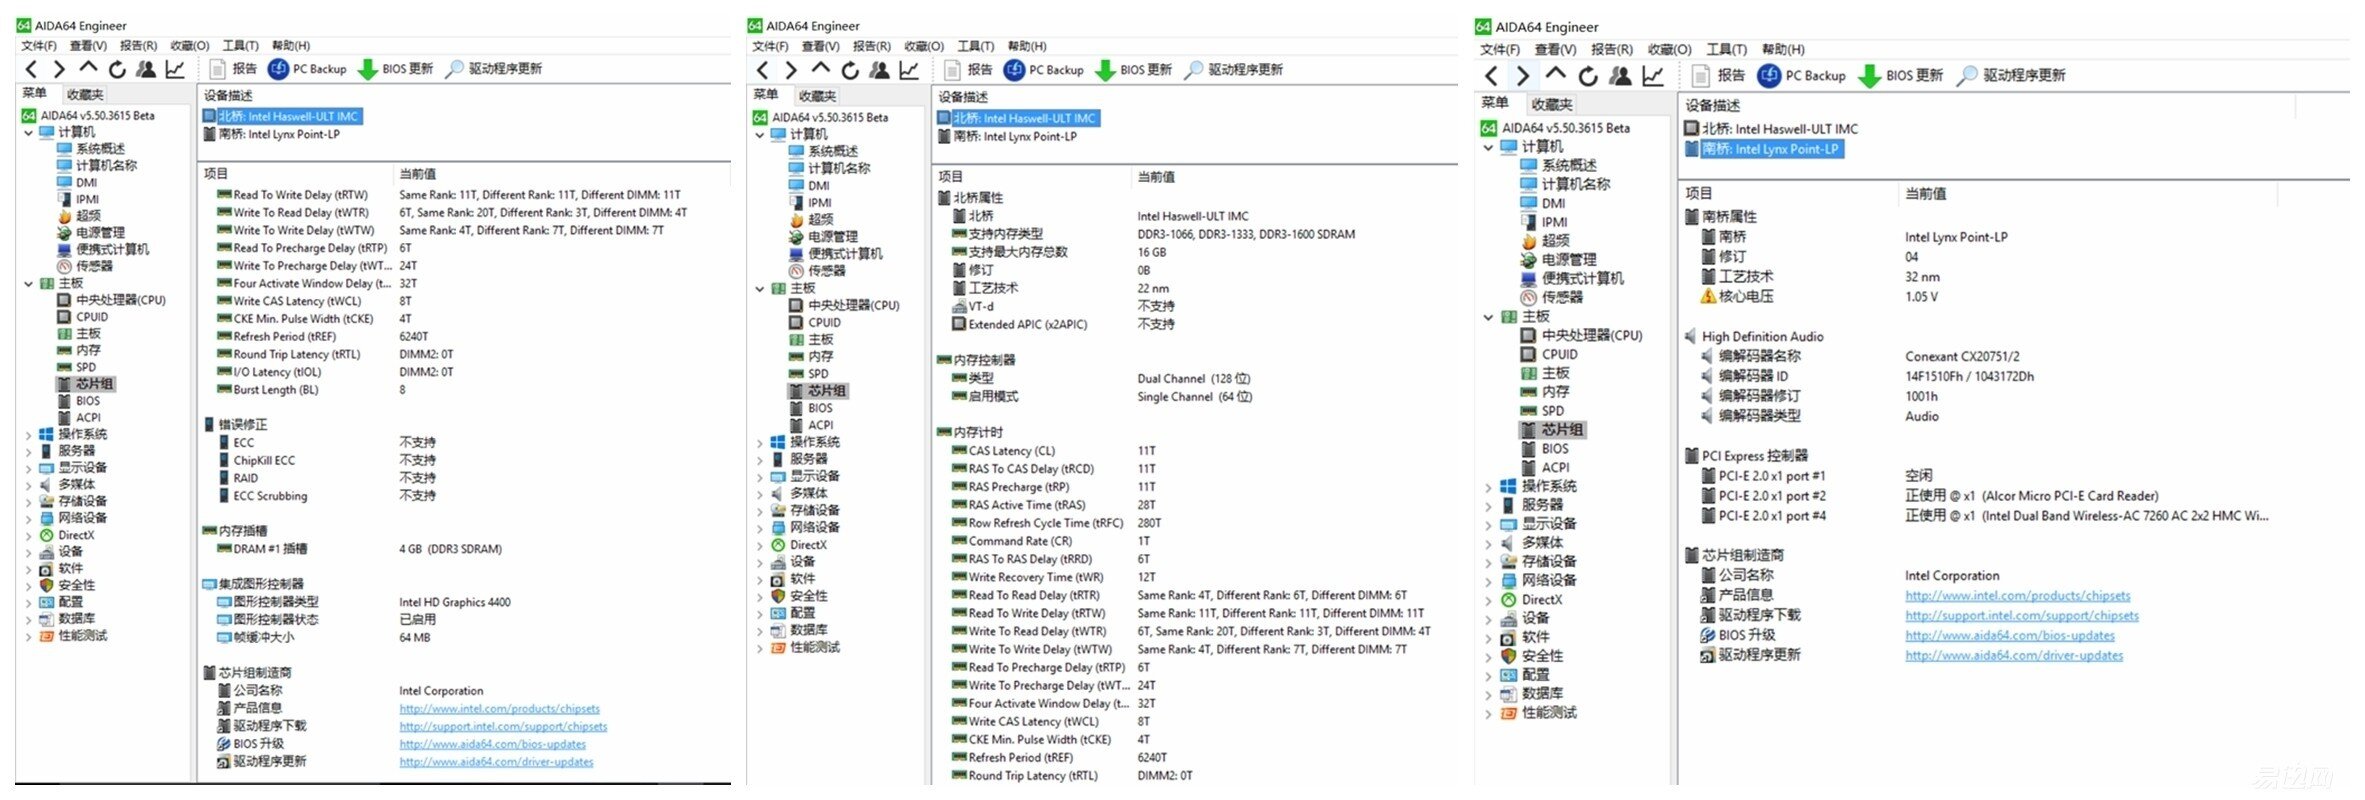The height and width of the screenshot is (800, 2365).
Task: Click the Back arrow in the left window
Action: click(31, 69)
